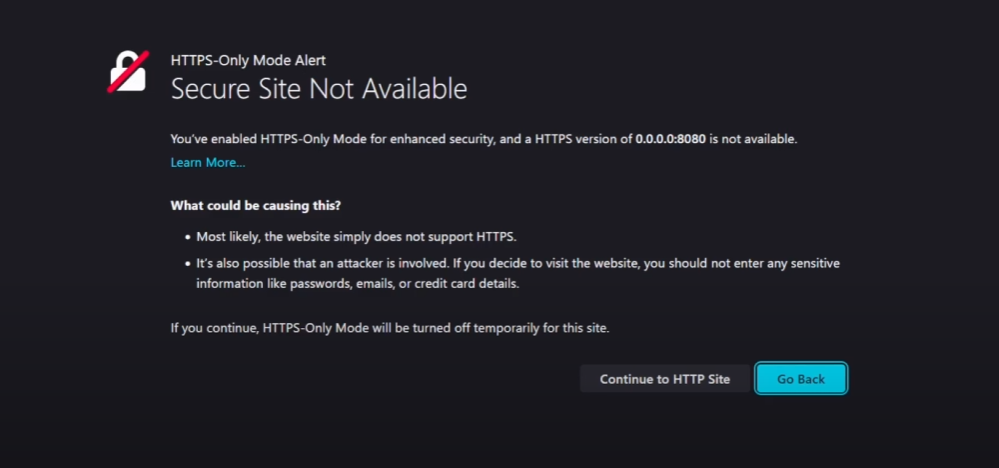Image resolution: width=999 pixels, height=468 pixels.
Task: Click the first bullet point marker
Action: pos(188,238)
